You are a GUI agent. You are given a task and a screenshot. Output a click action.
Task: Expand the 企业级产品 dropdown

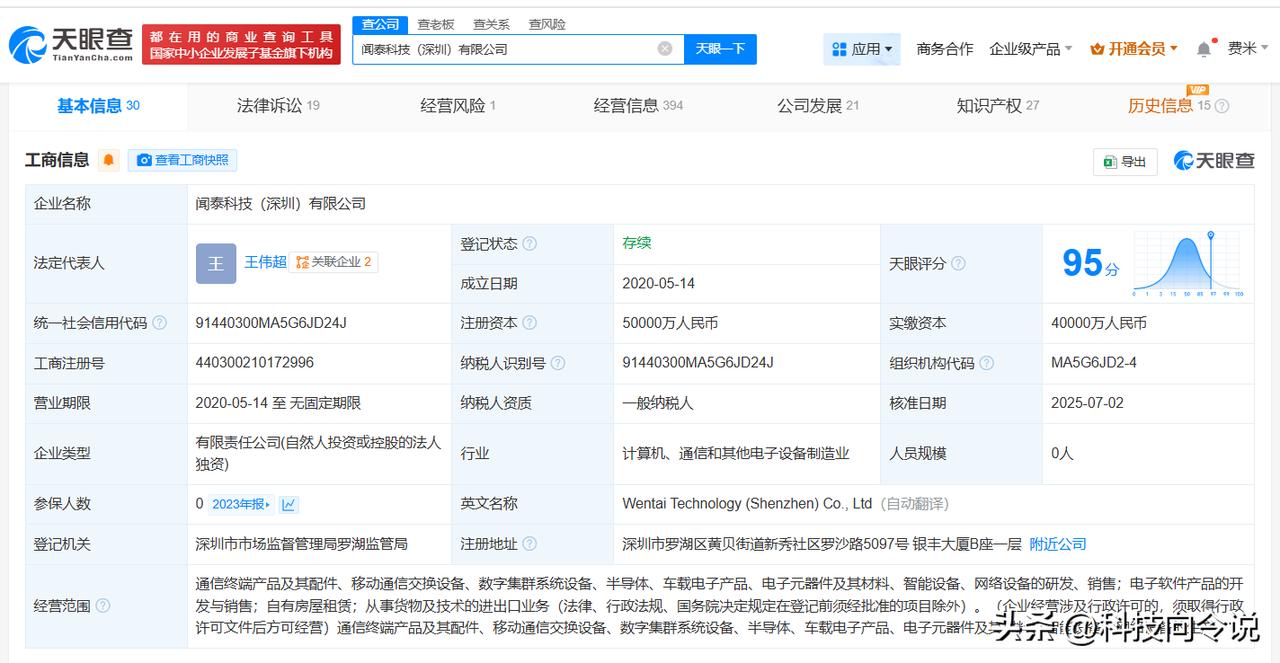coord(1031,48)
